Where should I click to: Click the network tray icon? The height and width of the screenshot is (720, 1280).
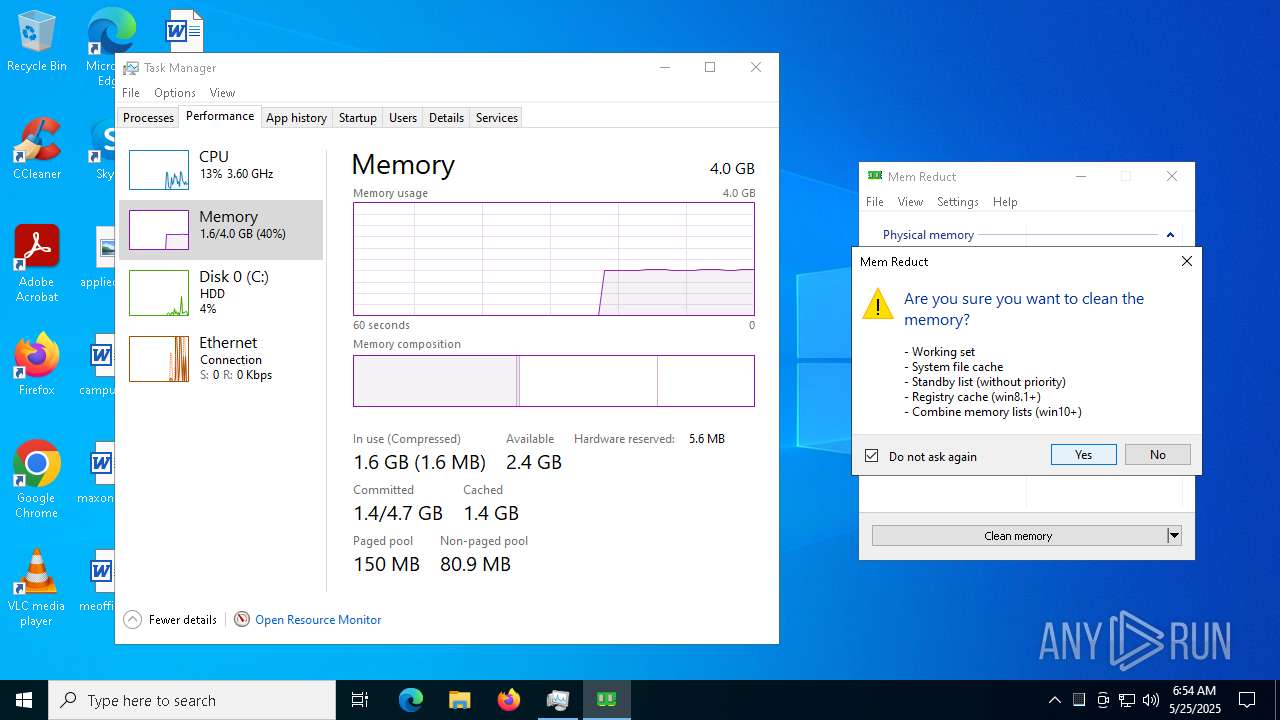click(1127, 700)
